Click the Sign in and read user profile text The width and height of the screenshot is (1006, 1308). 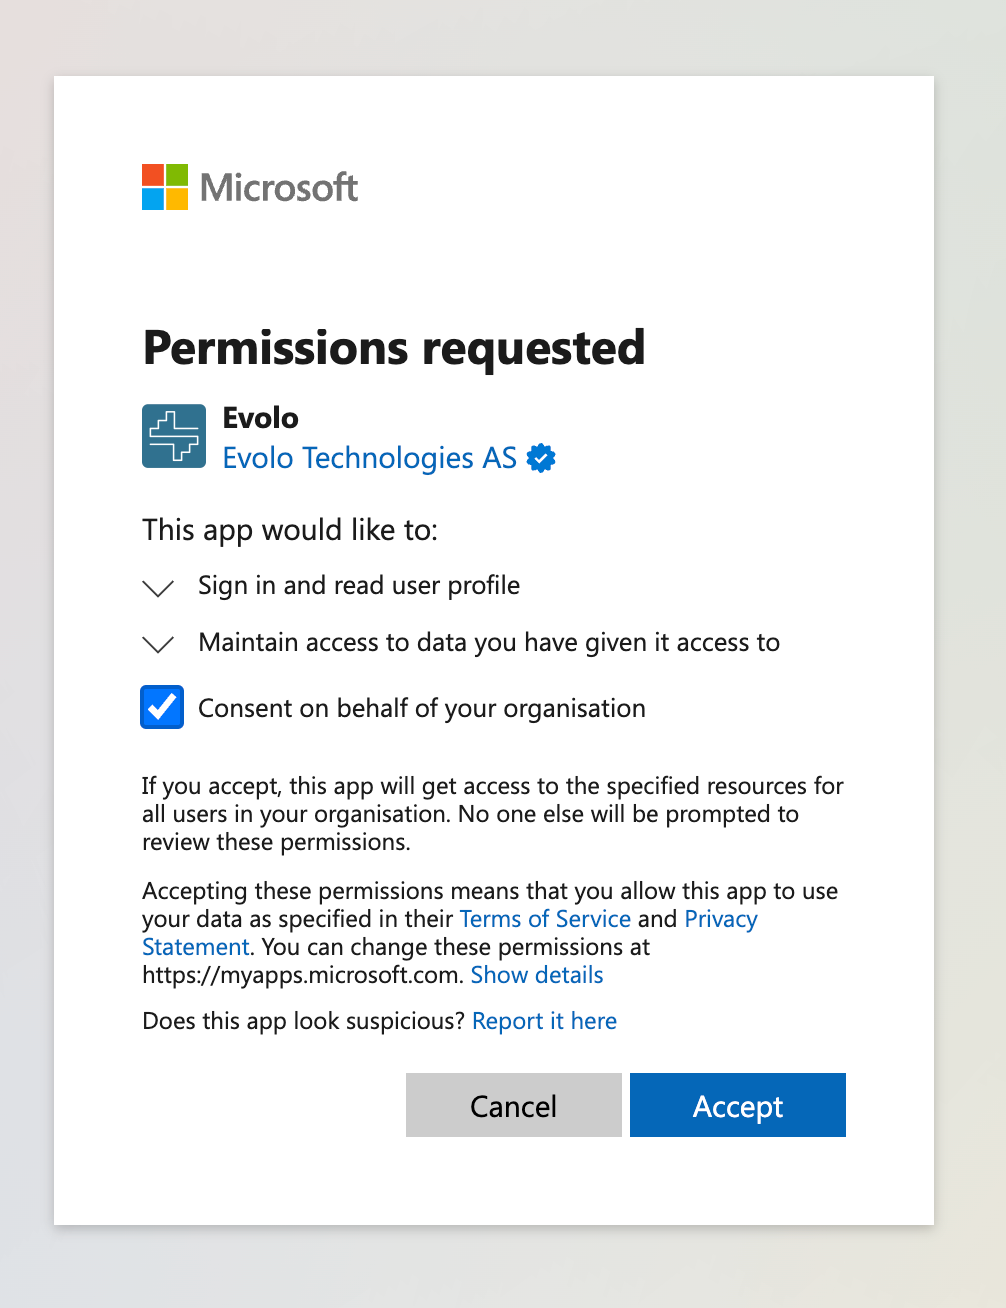(359, 585)
